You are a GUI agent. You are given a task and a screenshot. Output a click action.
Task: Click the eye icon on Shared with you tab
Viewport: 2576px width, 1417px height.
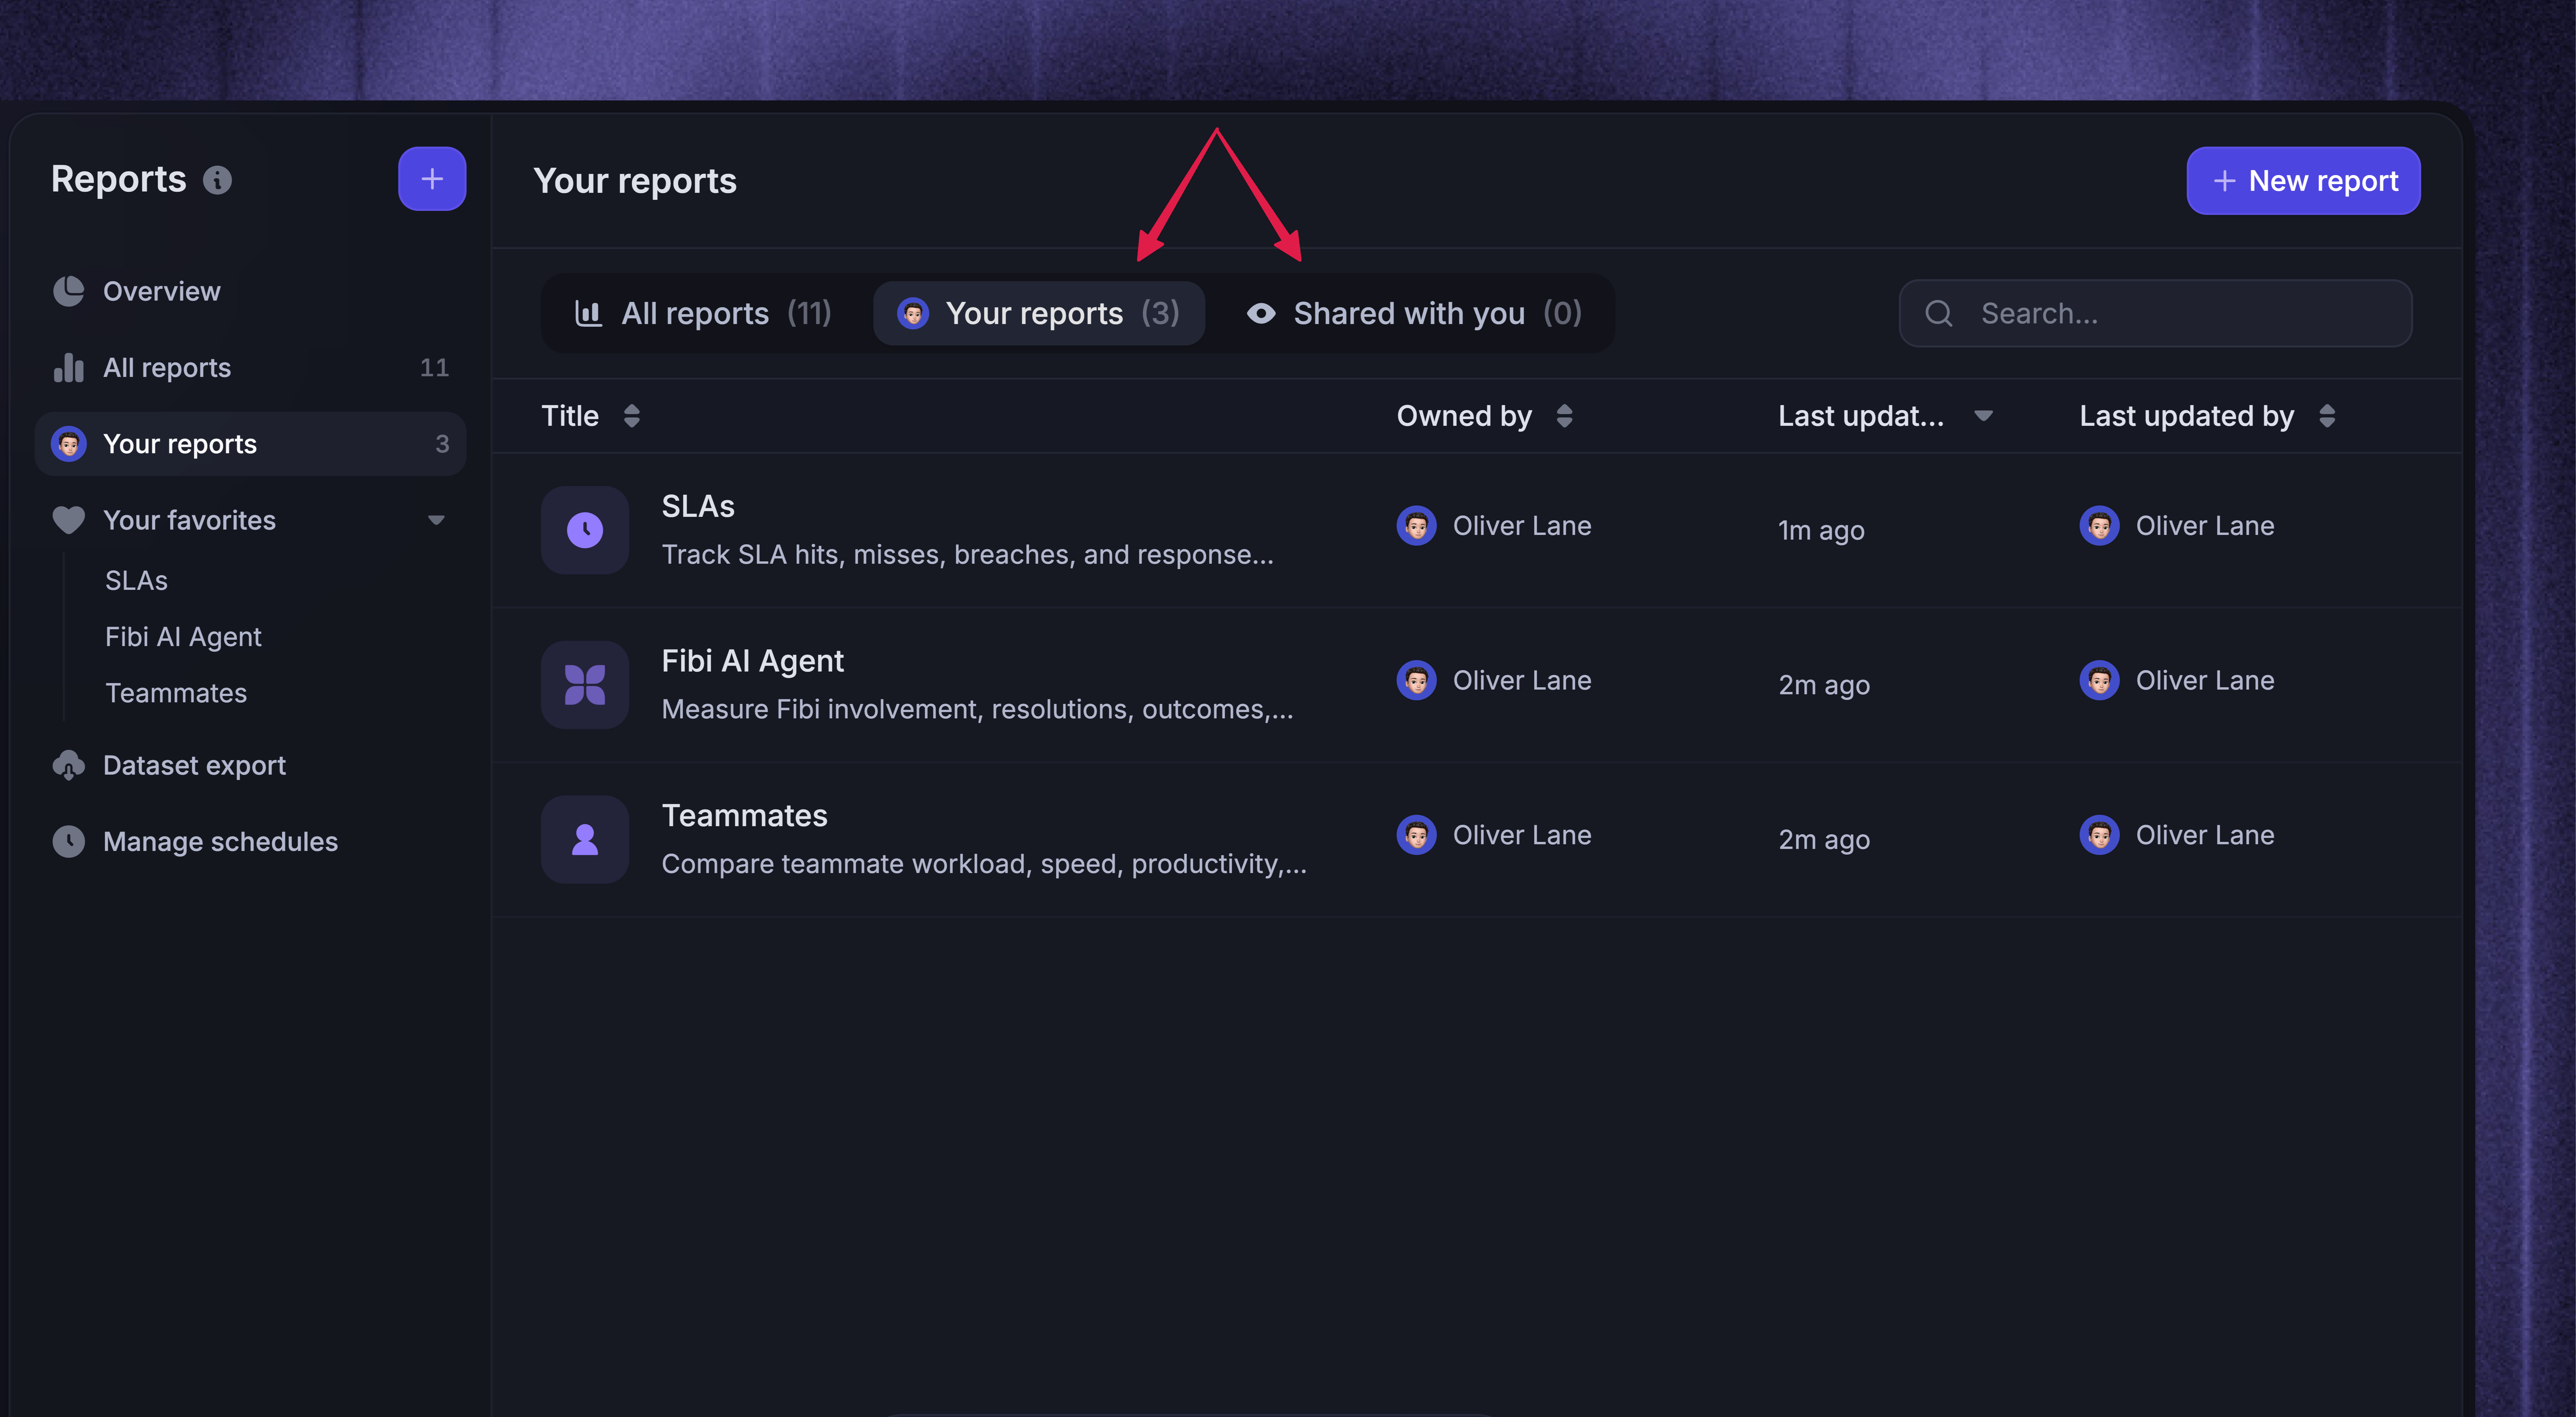[1261, 314]
